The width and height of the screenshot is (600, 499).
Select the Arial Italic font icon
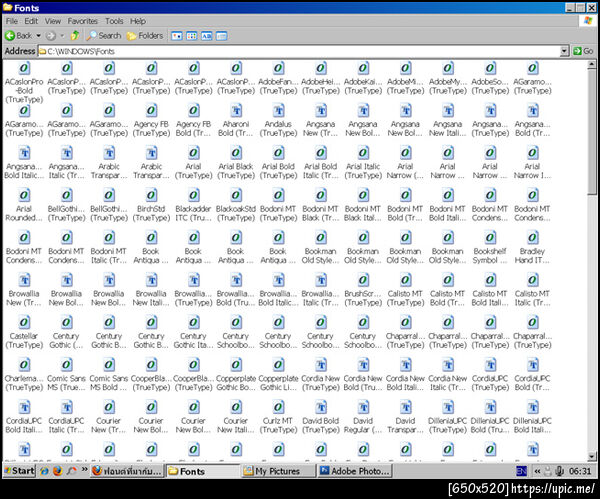[x=363, y=153]
